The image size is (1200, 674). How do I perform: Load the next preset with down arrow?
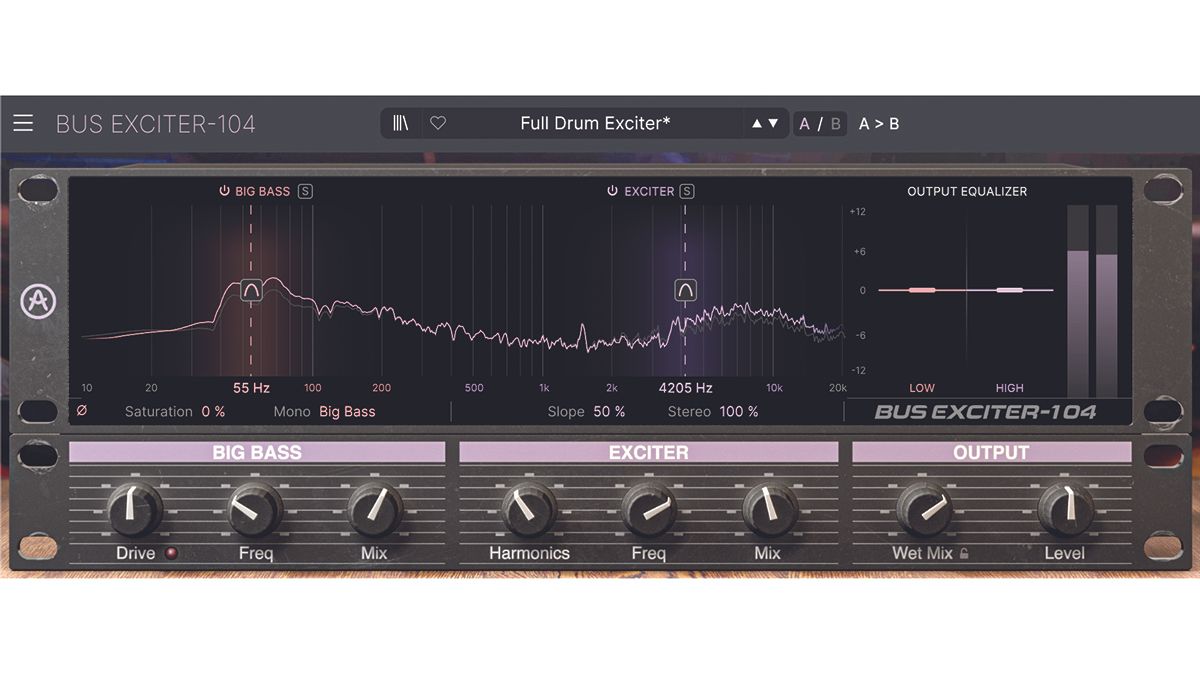pos(772,123)
